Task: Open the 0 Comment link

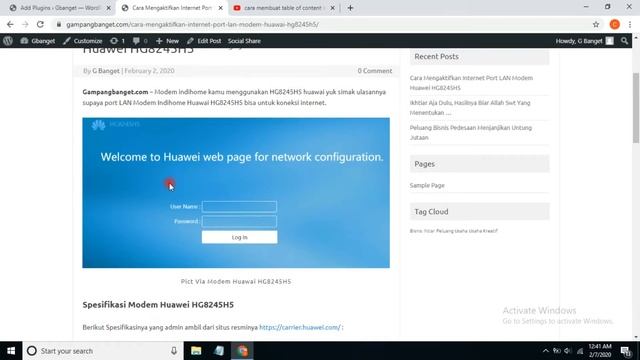Action: (375, 71)
